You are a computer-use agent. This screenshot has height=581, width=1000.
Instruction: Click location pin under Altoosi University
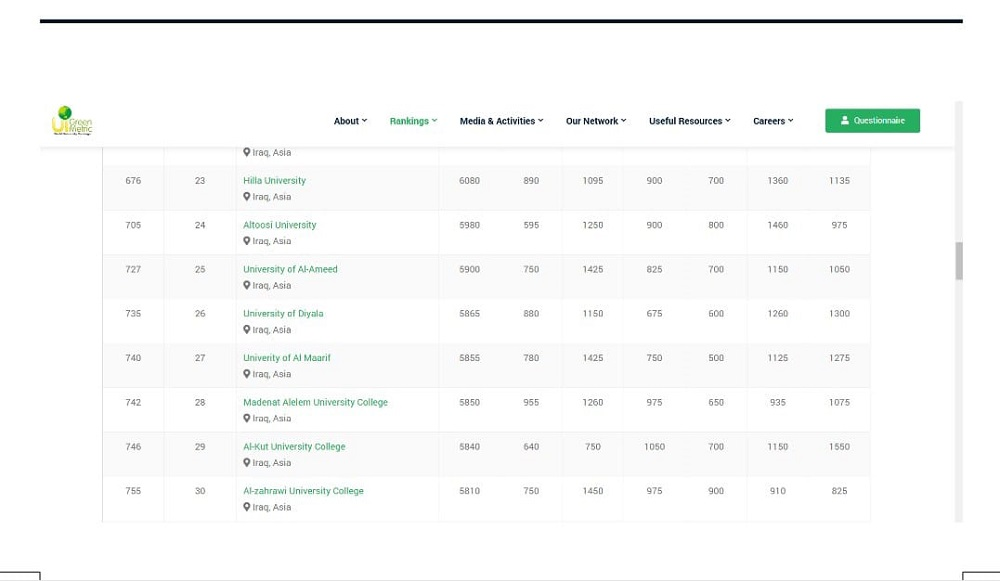247,241
